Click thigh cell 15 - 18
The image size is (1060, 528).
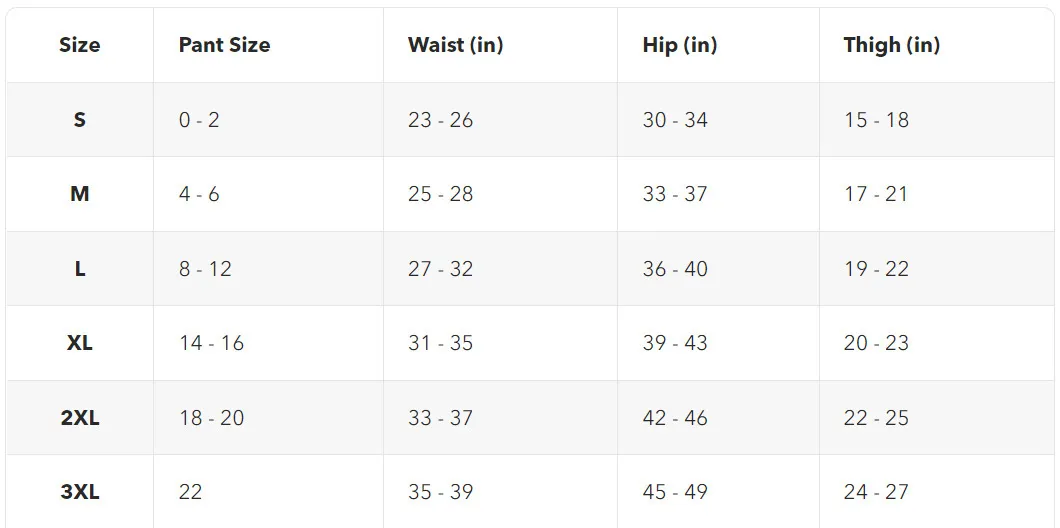[x=876, y=120]
